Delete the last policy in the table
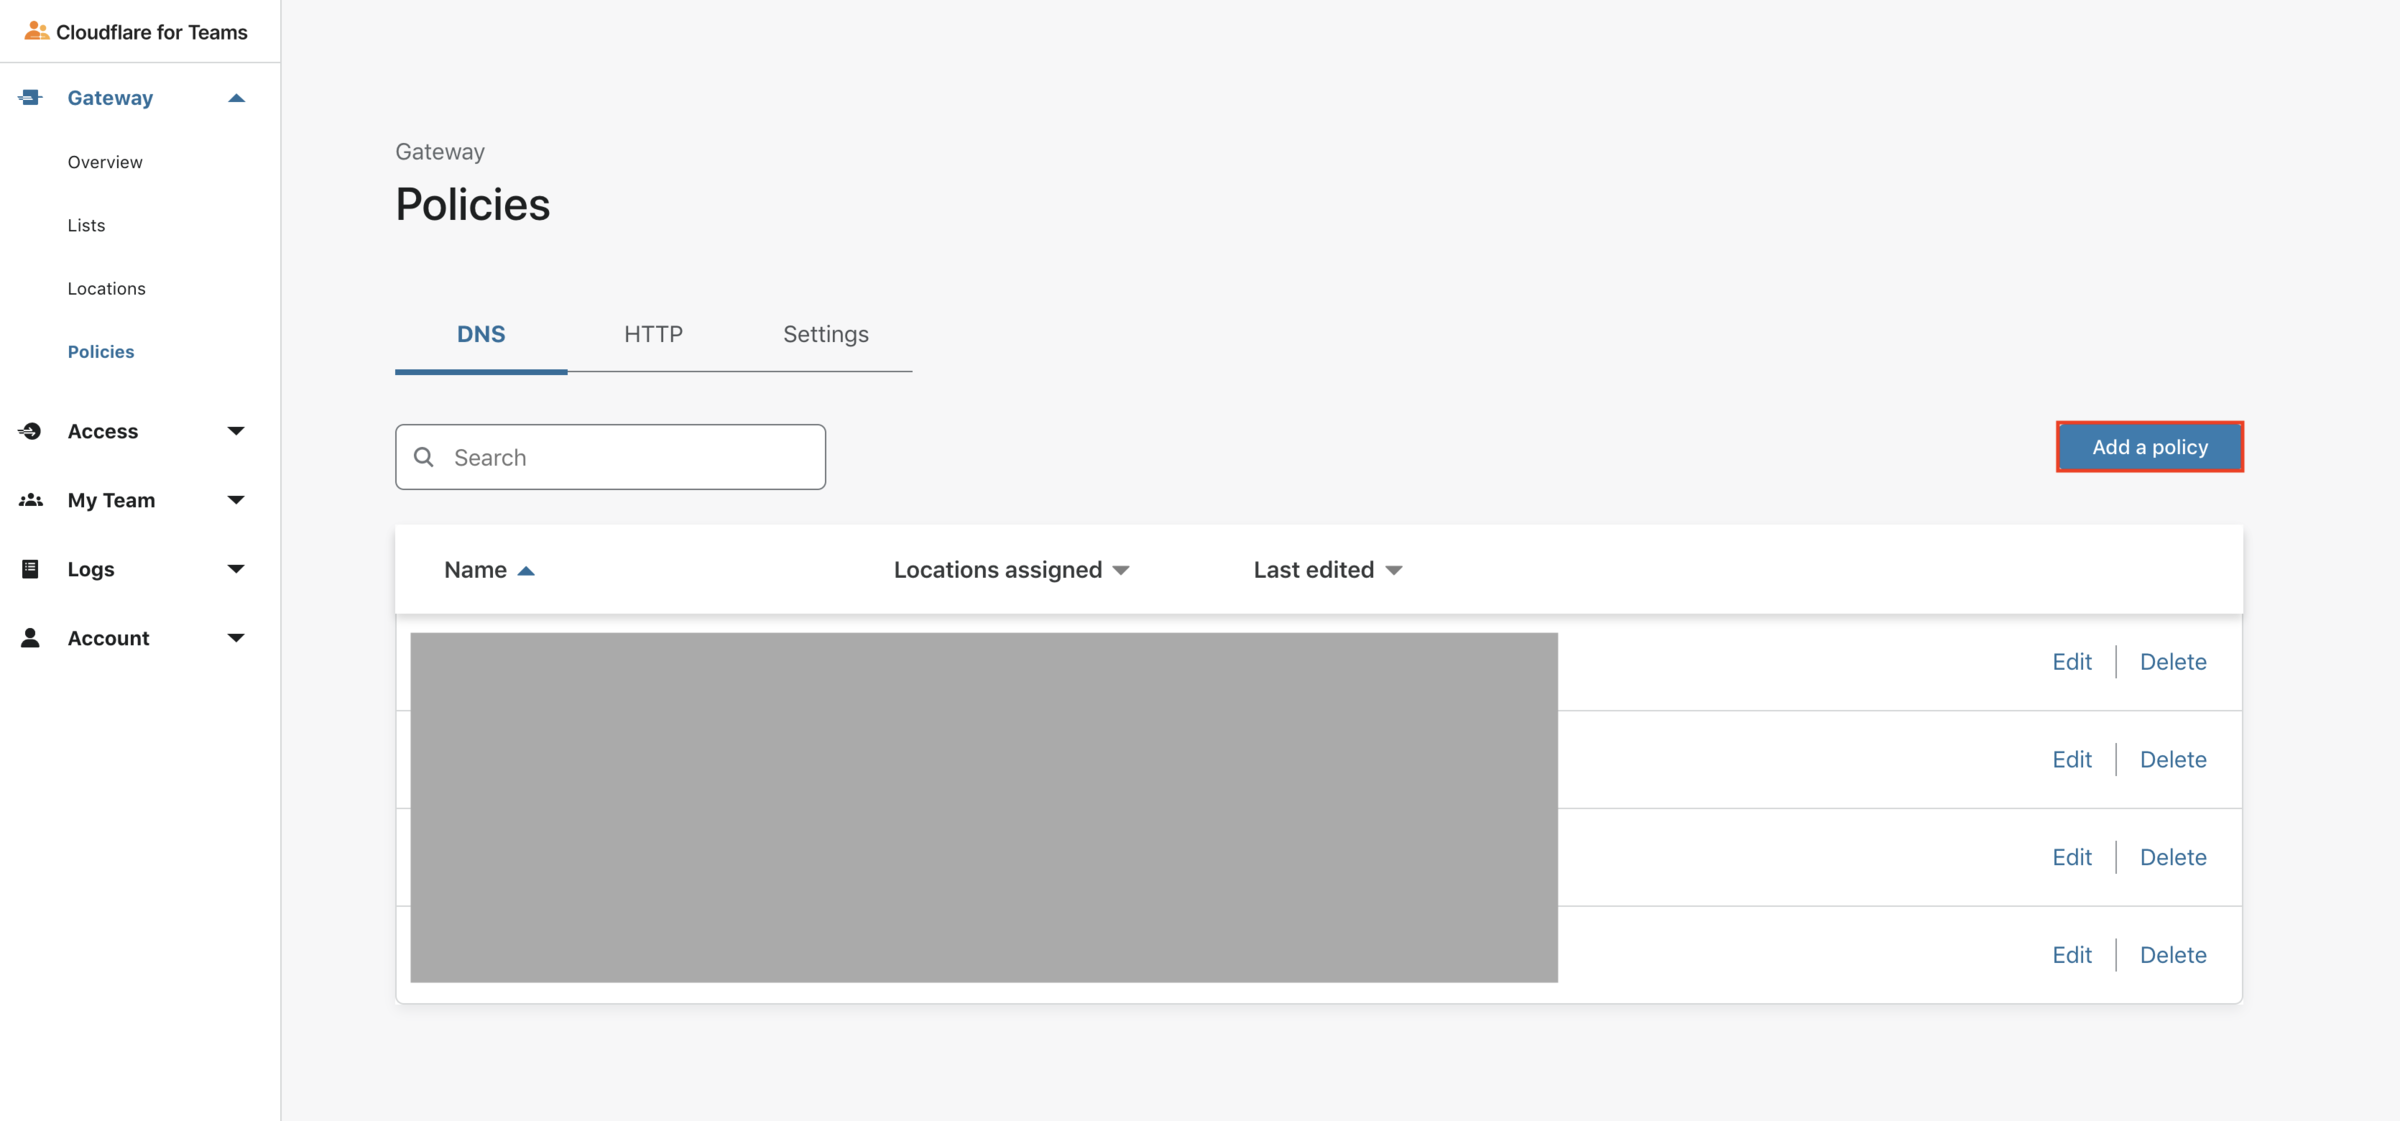This screenshot has height=1121, width=2400. [x=2172, y=955]
